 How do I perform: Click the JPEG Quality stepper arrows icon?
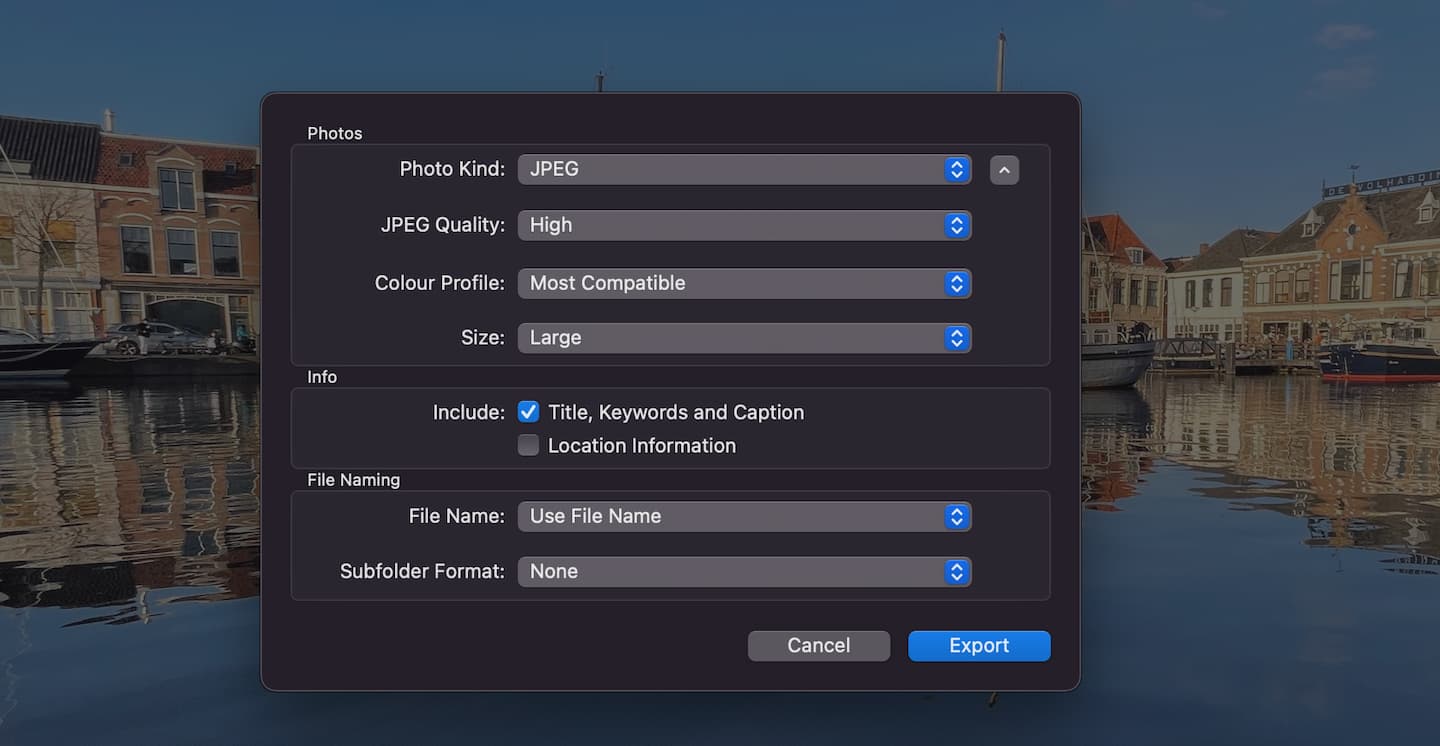pos(959,225)
